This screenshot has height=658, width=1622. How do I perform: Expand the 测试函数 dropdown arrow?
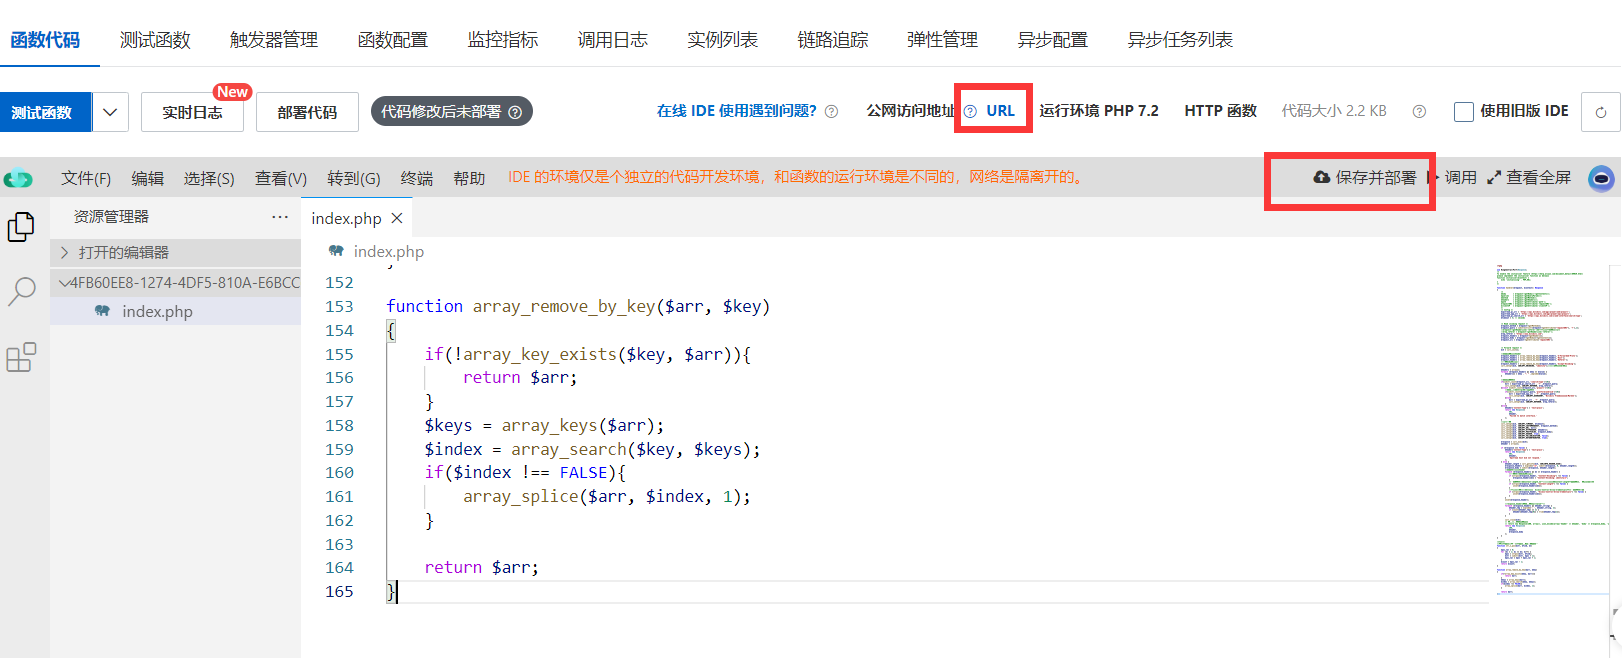click(110, 112)
